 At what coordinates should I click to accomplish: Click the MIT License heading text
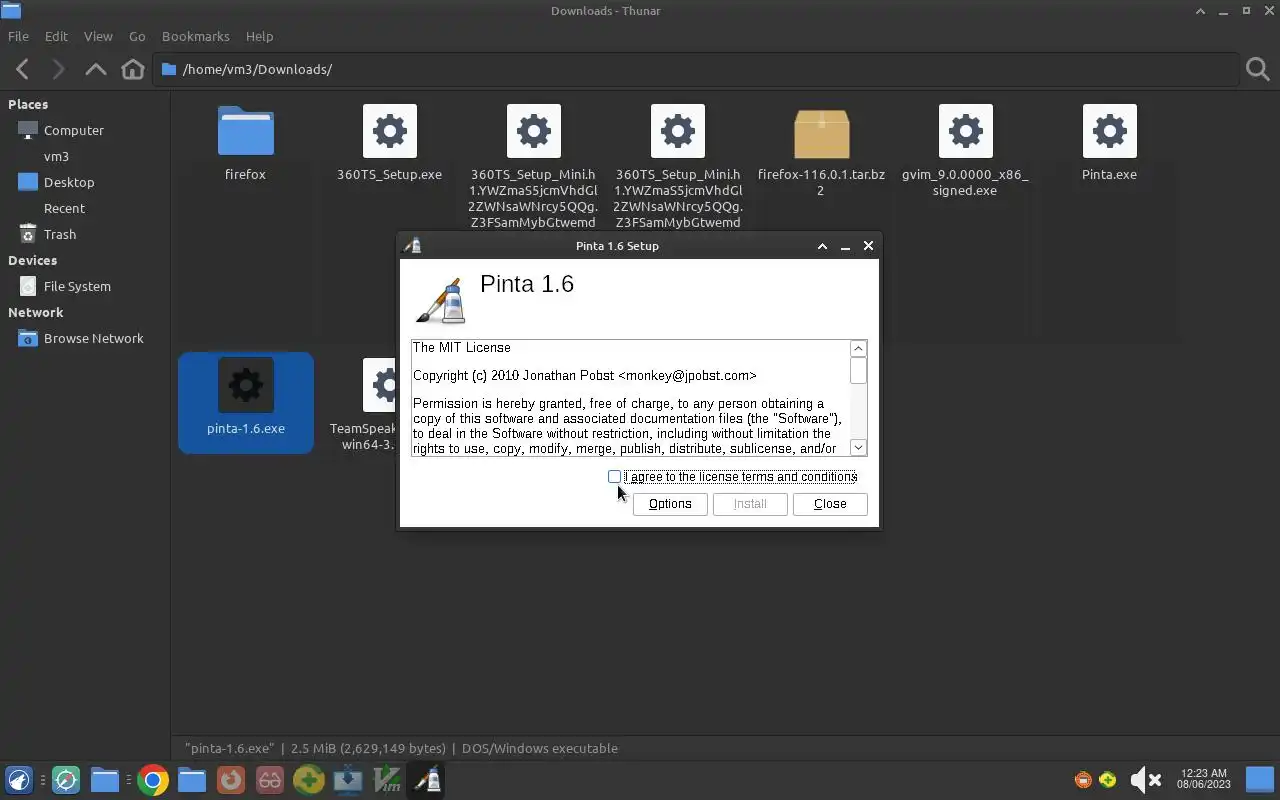coord(462,348)
